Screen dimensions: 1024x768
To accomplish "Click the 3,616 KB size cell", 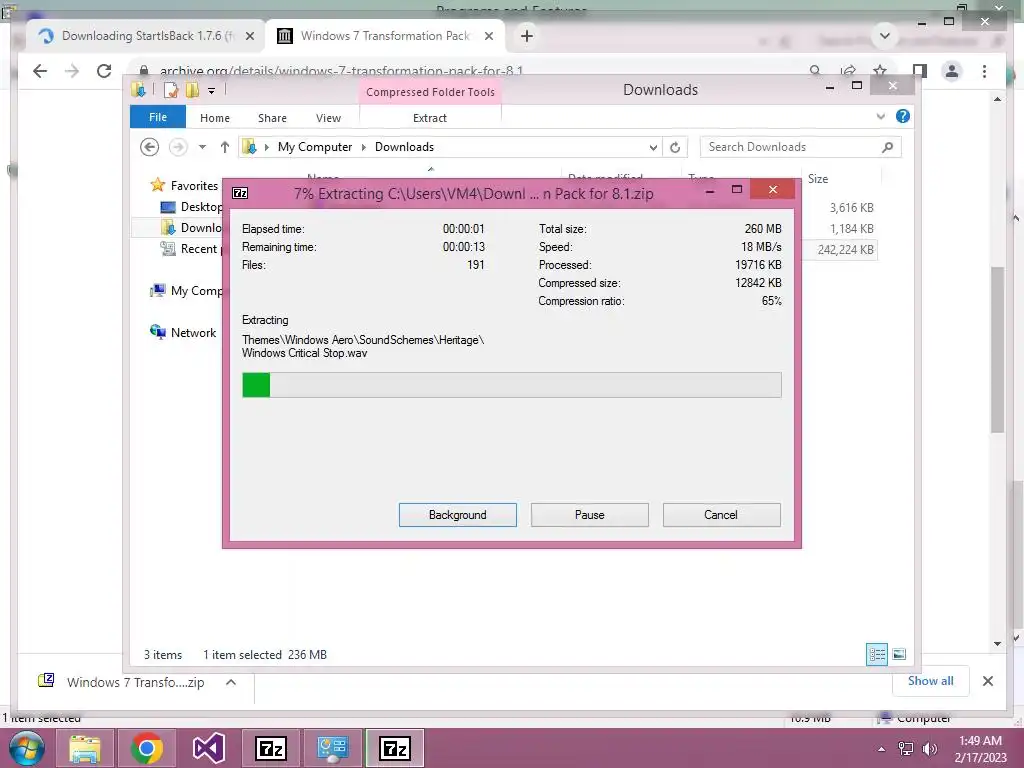I will (x=852, y=208).
